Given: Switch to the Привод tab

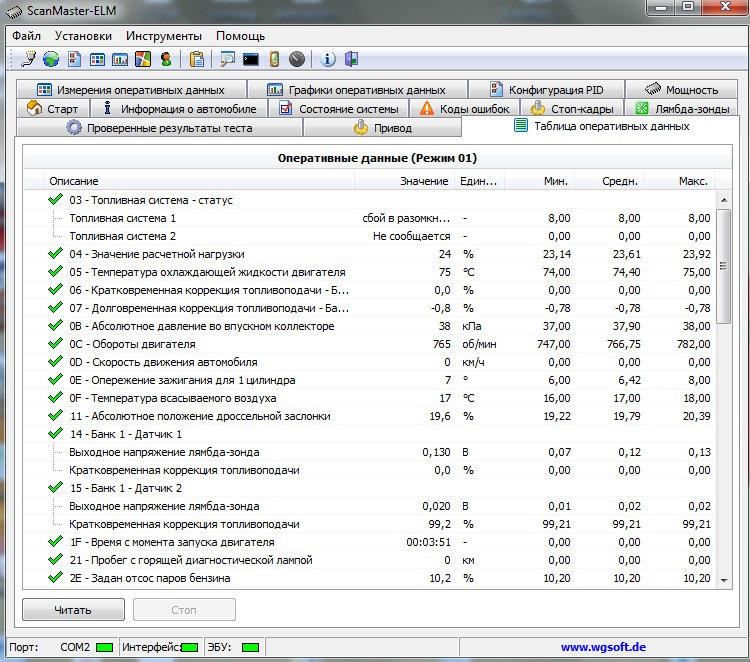Looking at the screenshot, I should pos(383,128).
